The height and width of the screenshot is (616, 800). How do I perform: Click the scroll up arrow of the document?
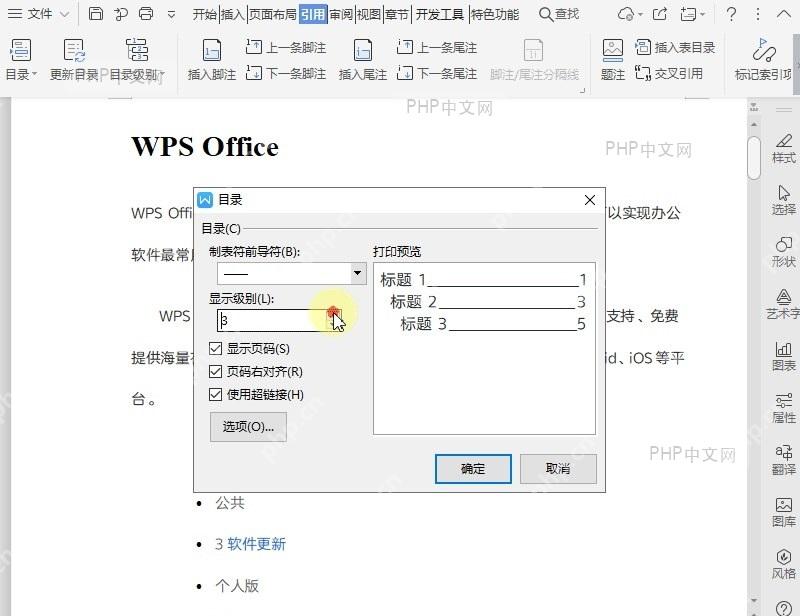(x=754, y=124)
